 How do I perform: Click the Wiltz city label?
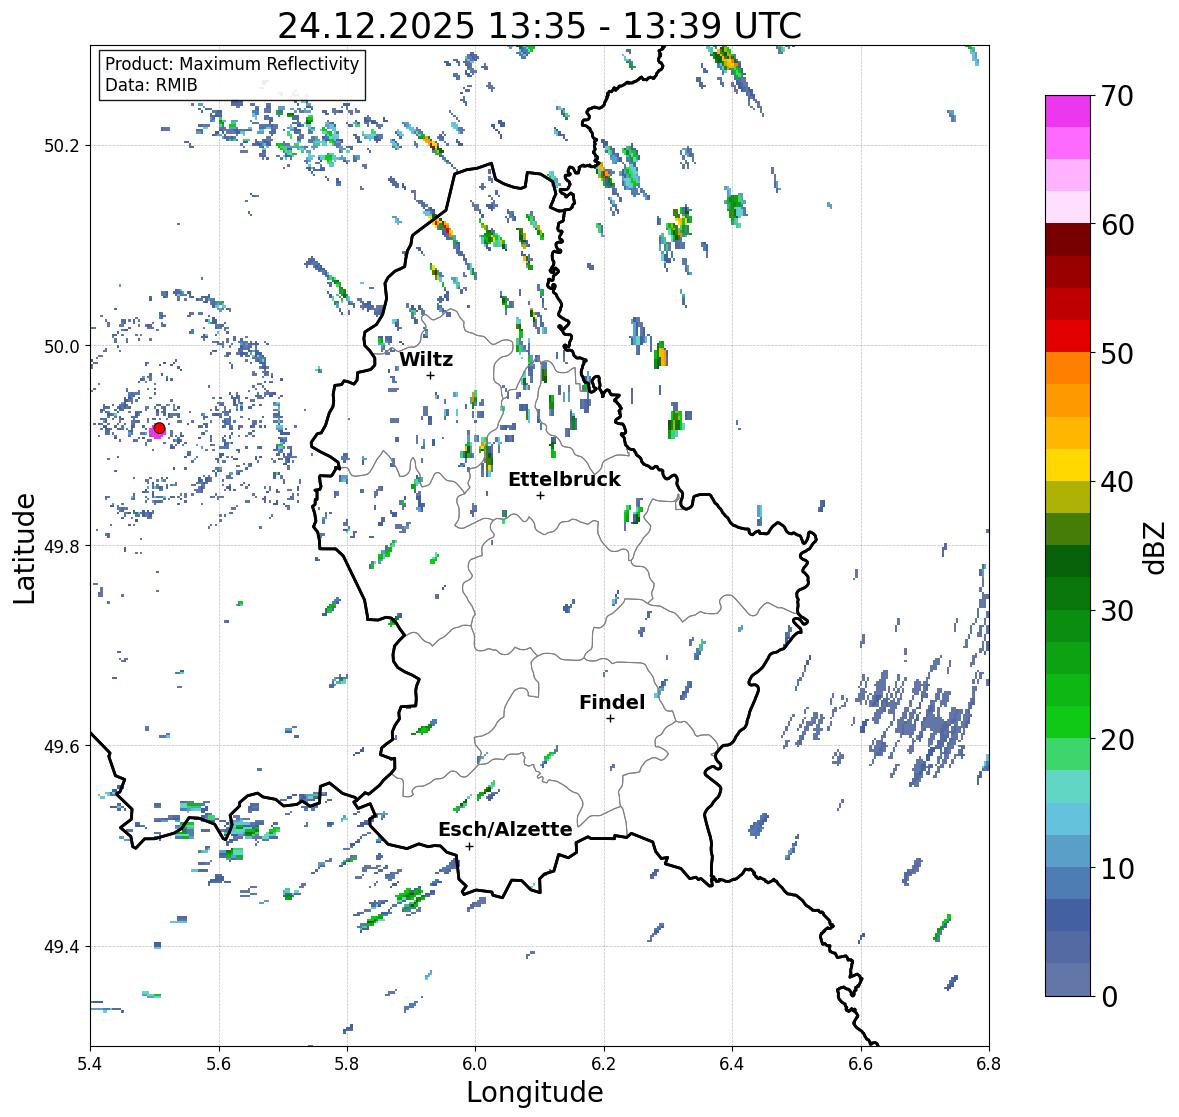click(426, 359)
